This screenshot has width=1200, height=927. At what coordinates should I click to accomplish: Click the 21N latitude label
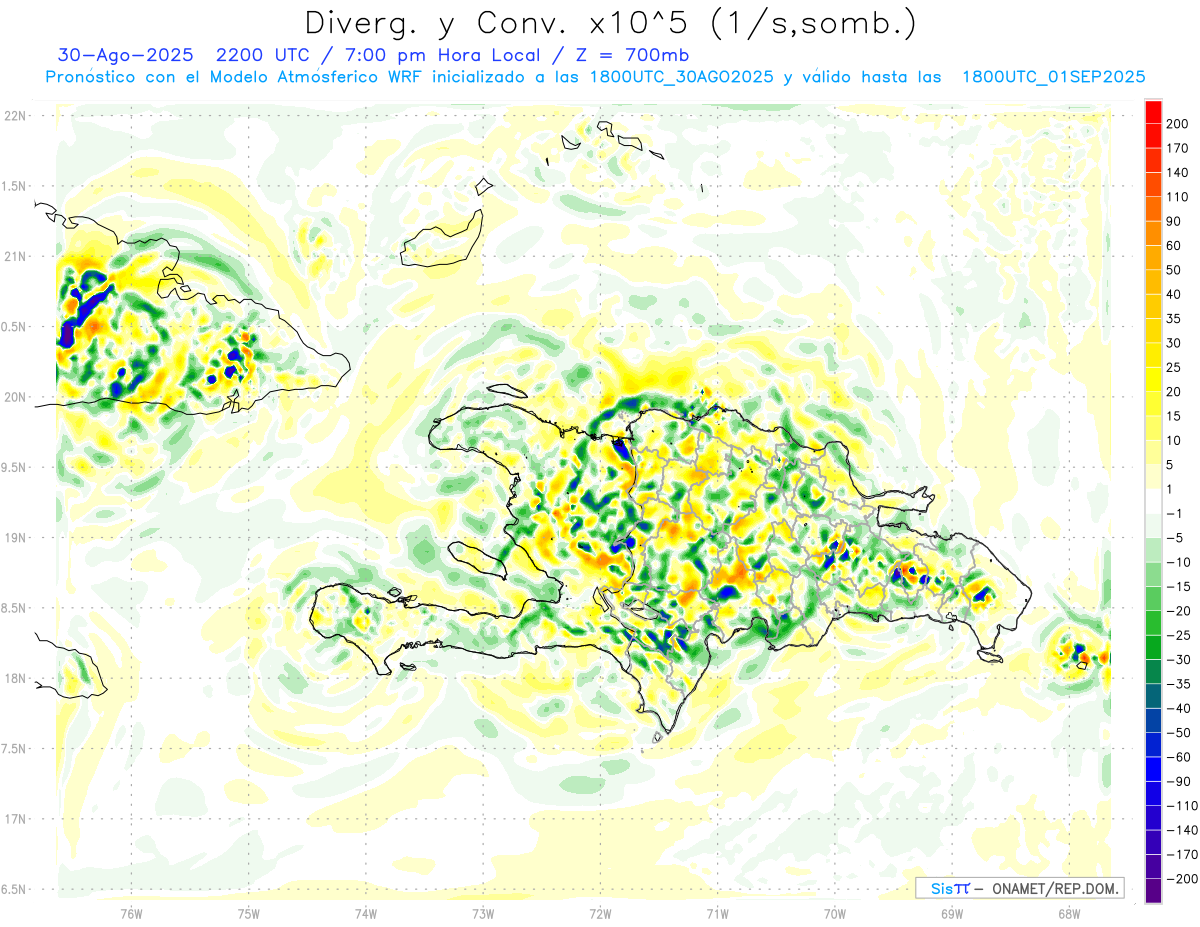point(15,256)
